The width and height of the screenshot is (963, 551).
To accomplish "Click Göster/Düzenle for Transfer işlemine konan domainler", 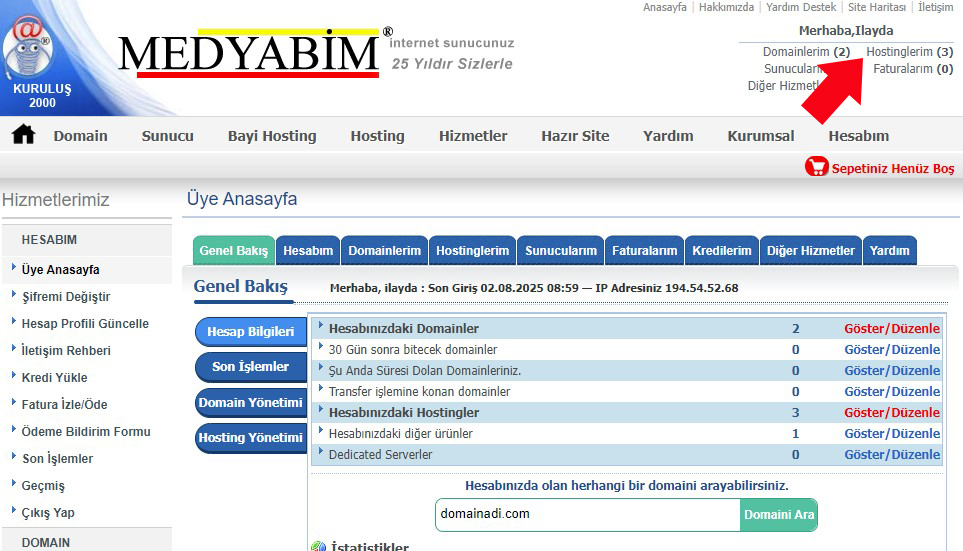I will point(892,391).
